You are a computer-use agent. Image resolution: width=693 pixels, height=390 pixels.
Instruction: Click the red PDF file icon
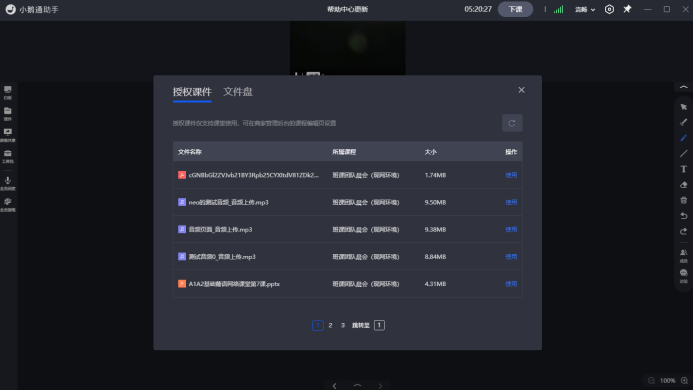(x=182, y=175)
